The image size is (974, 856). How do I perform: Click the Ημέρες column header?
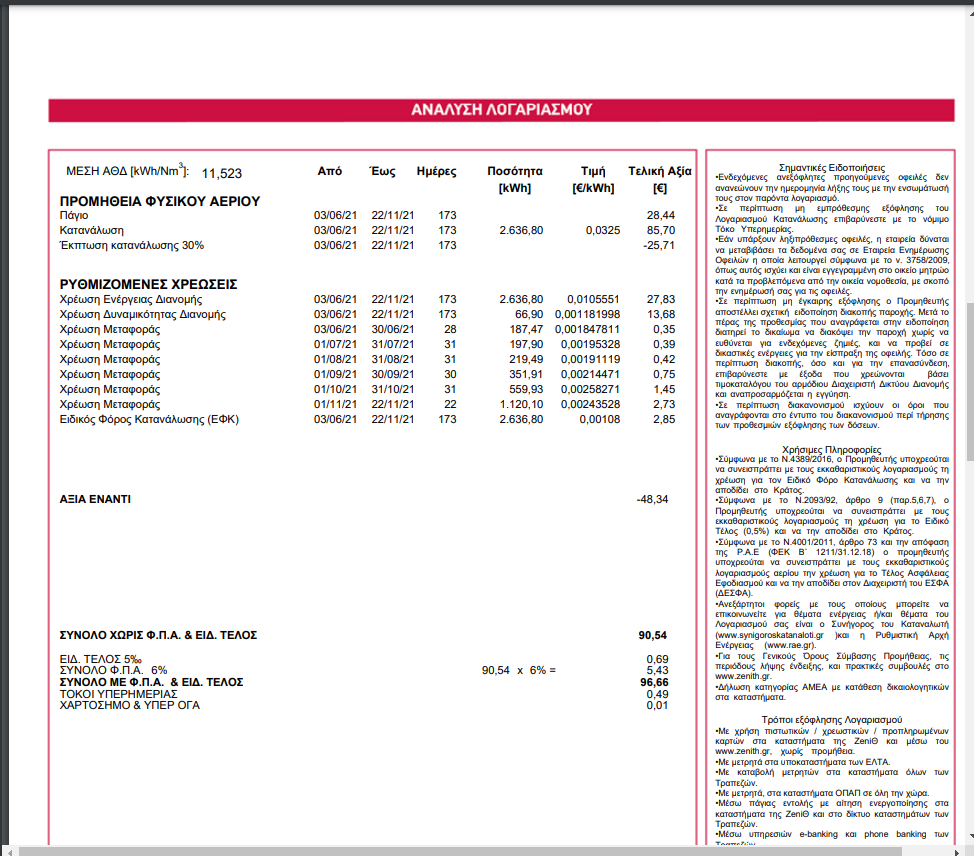[x=436, y=171]
